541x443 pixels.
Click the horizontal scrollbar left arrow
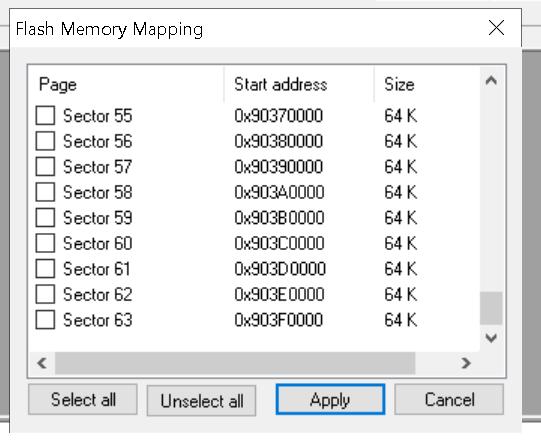tap(42, 363)
